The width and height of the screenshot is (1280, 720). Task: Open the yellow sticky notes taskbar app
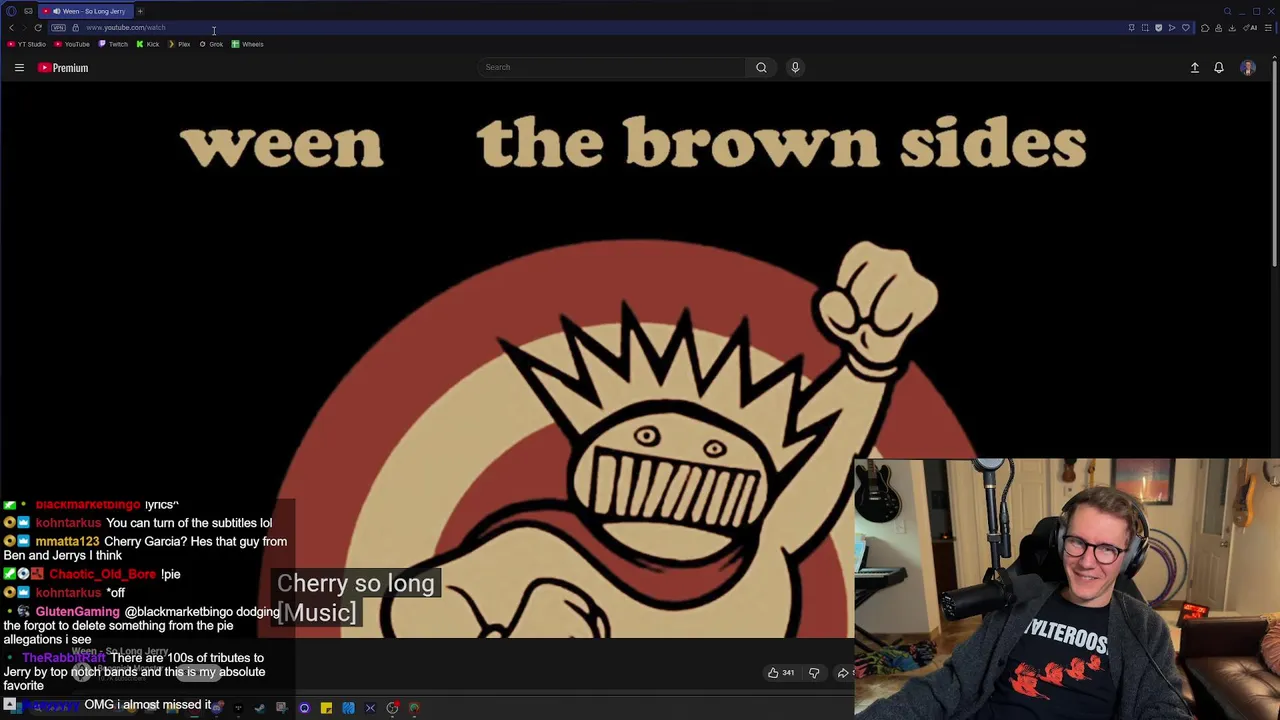tap(326, 708)
